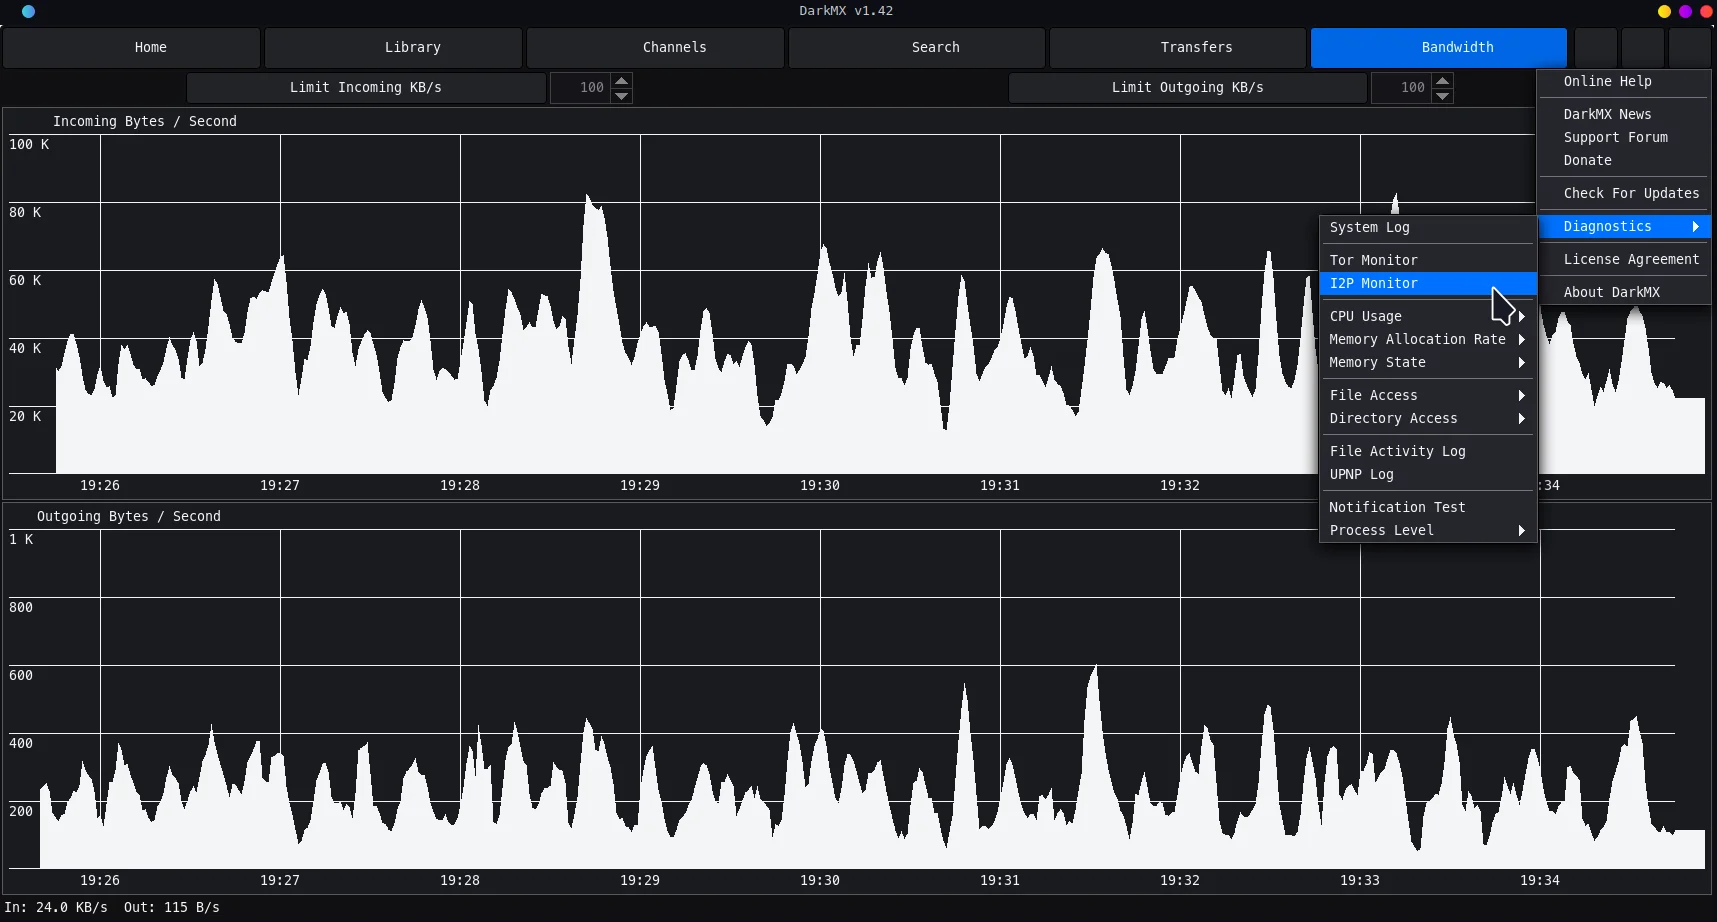Go to the Library tab

tap(412, 47)
